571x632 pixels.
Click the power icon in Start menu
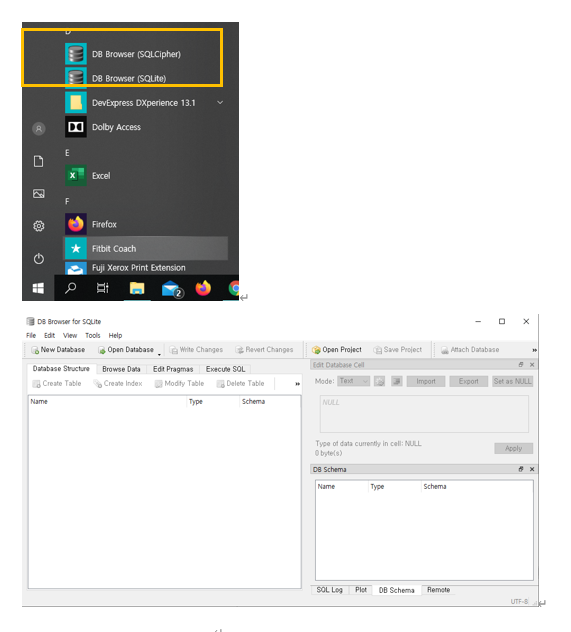pyautogui.click(x=39, y=258)
